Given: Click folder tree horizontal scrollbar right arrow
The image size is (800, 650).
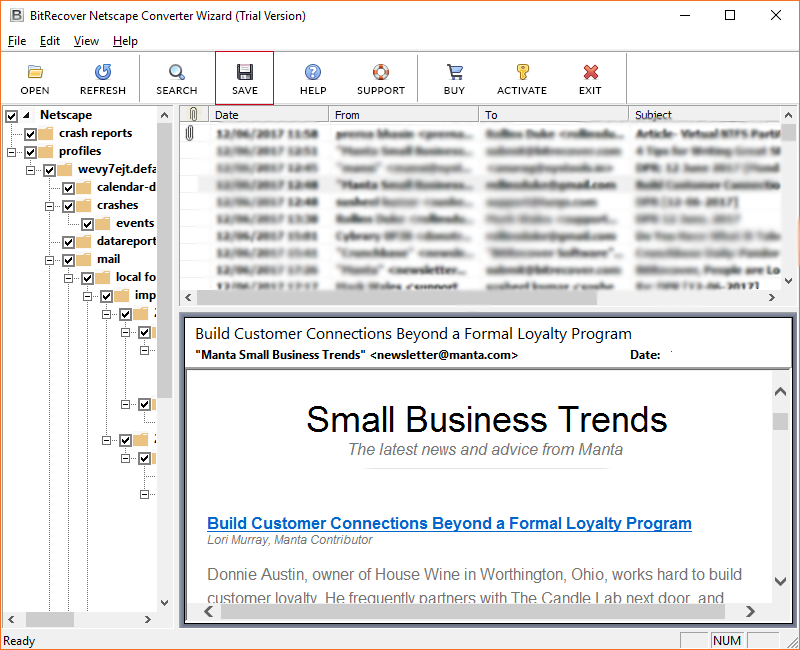Looking at the screenshot, I should point(147,619).
